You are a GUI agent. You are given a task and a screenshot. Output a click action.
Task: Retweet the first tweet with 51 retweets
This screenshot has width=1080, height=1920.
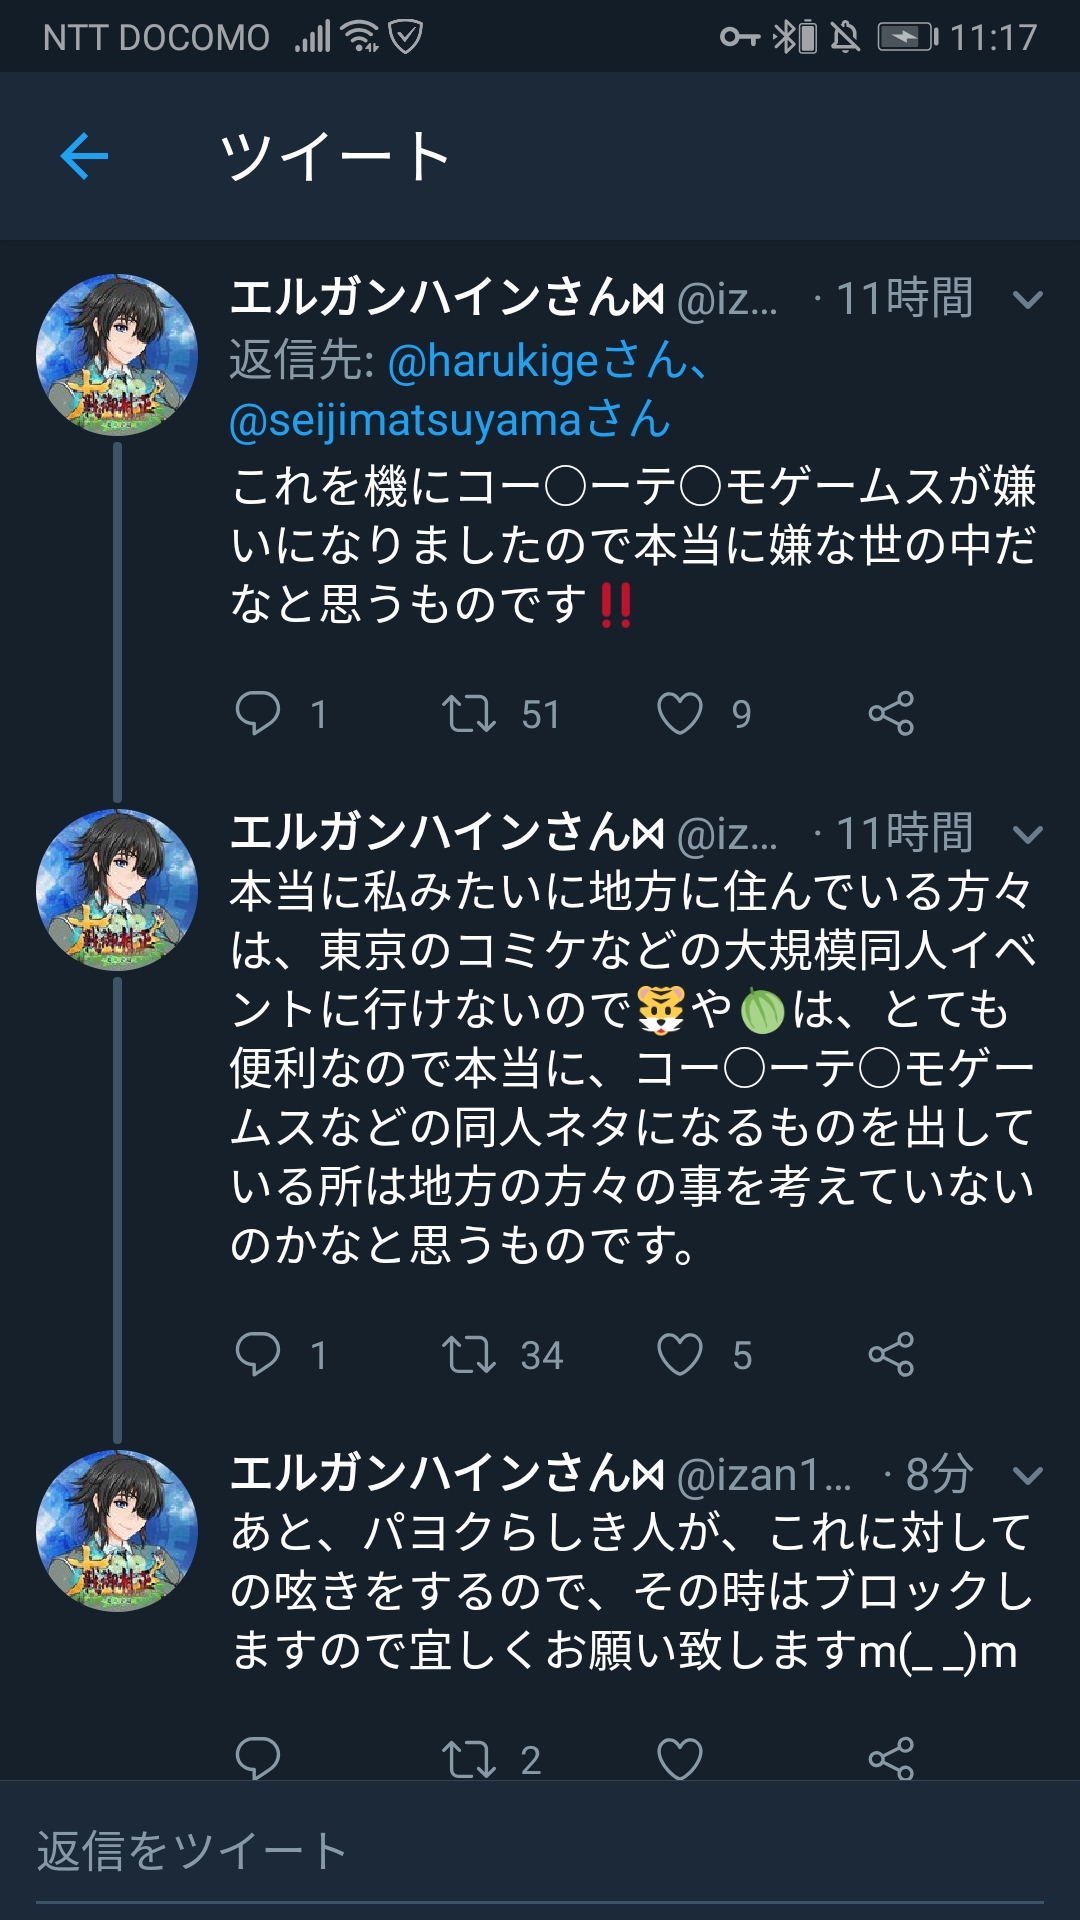tap(469, 714)
